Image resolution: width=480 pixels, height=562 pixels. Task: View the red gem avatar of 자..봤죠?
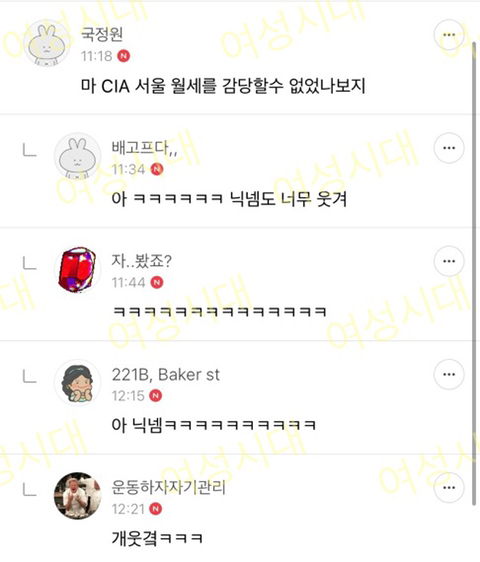[x=77, y=270]
